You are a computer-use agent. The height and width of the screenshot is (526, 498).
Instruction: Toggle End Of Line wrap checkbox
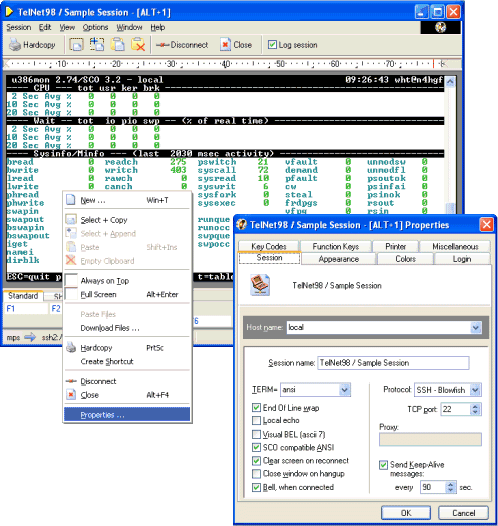(x=256, y=408)
